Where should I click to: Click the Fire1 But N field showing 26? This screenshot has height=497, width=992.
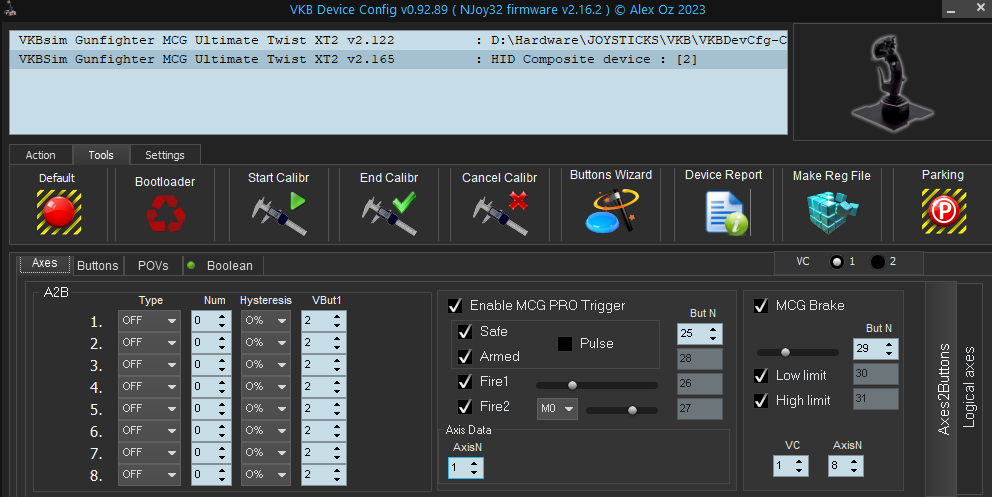(x=700, y=384)
